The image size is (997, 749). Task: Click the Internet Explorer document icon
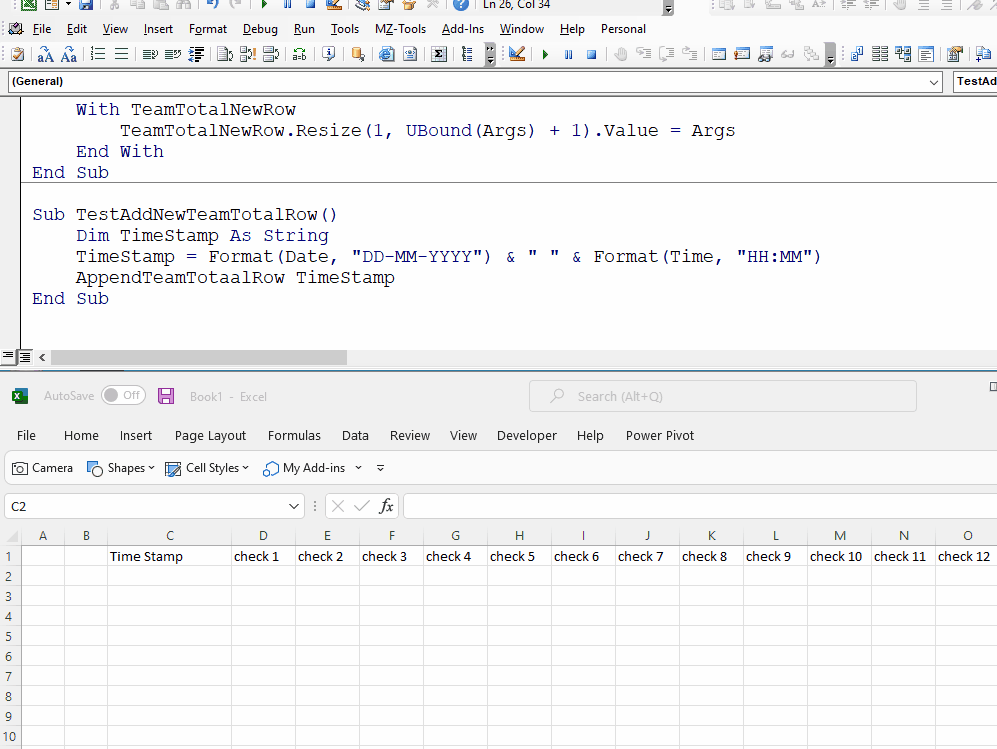click(x=386, y=55)
